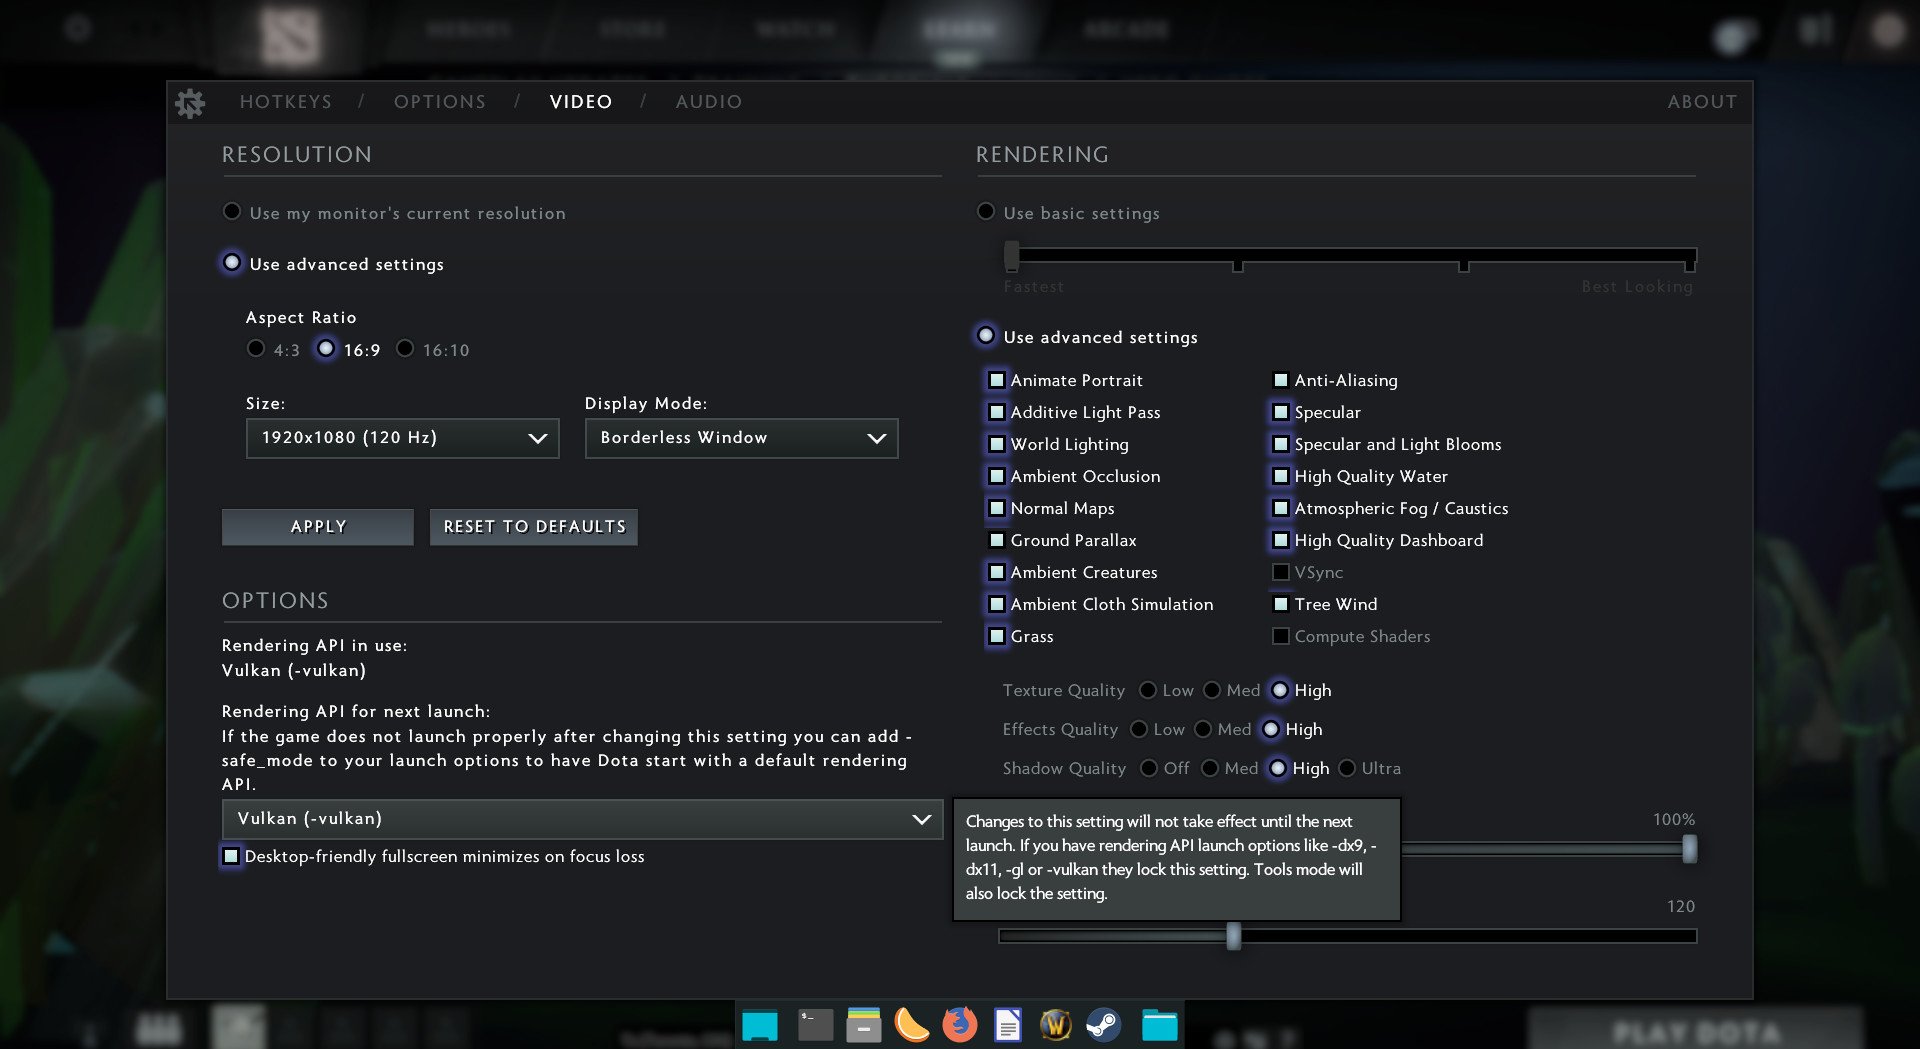Select rendering Use advanced settings radio
Viewport: 1920px width, 1049px height.
click(x=986, y=336)
